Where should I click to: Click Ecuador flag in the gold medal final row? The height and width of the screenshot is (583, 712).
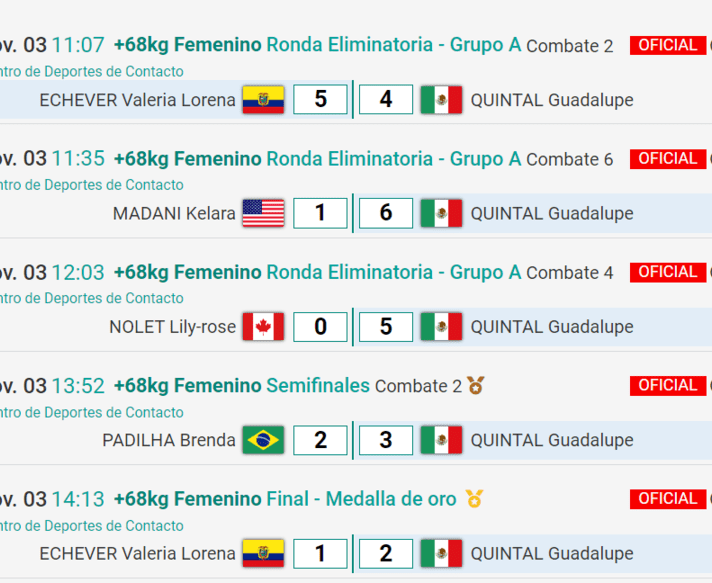pos(263,553)
